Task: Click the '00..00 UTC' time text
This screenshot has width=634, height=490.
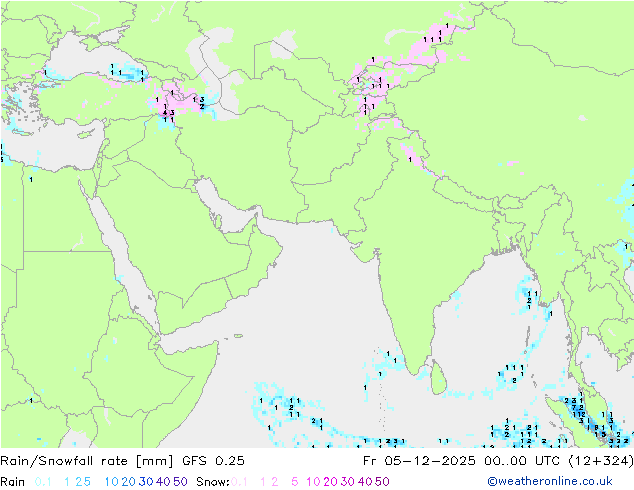Action: tap(522, 460)
